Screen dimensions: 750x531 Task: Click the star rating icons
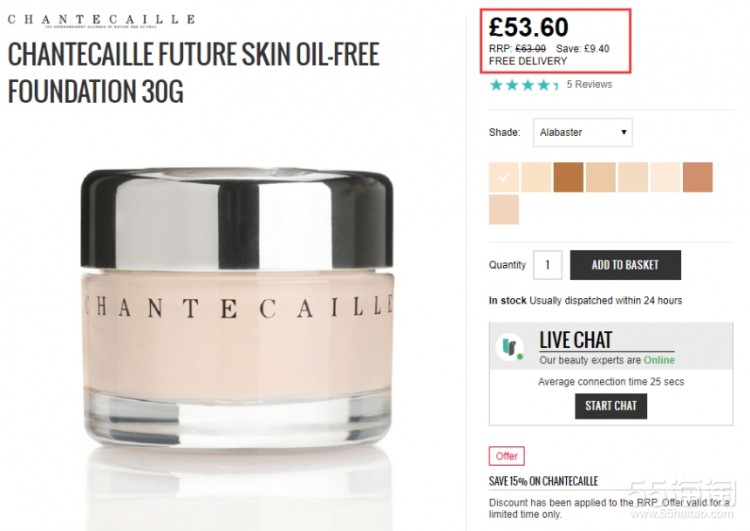524,85
